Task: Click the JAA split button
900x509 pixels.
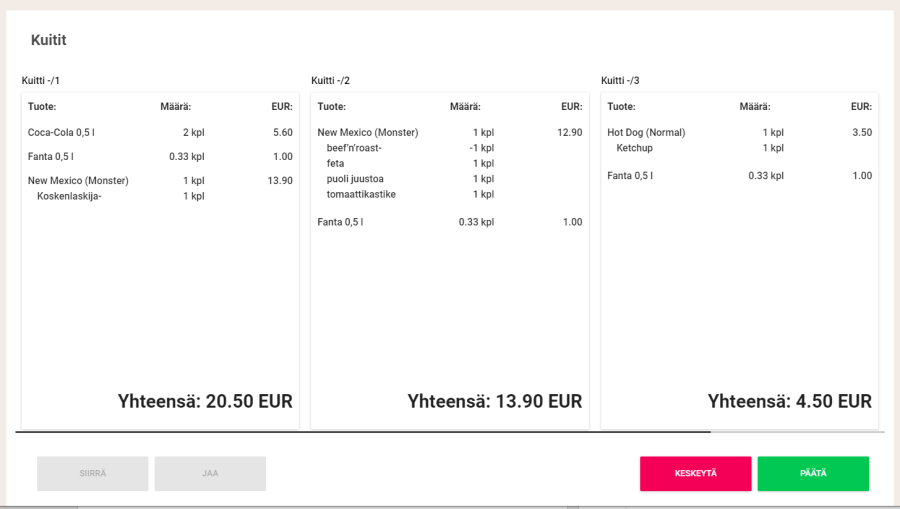Action: 210,473
